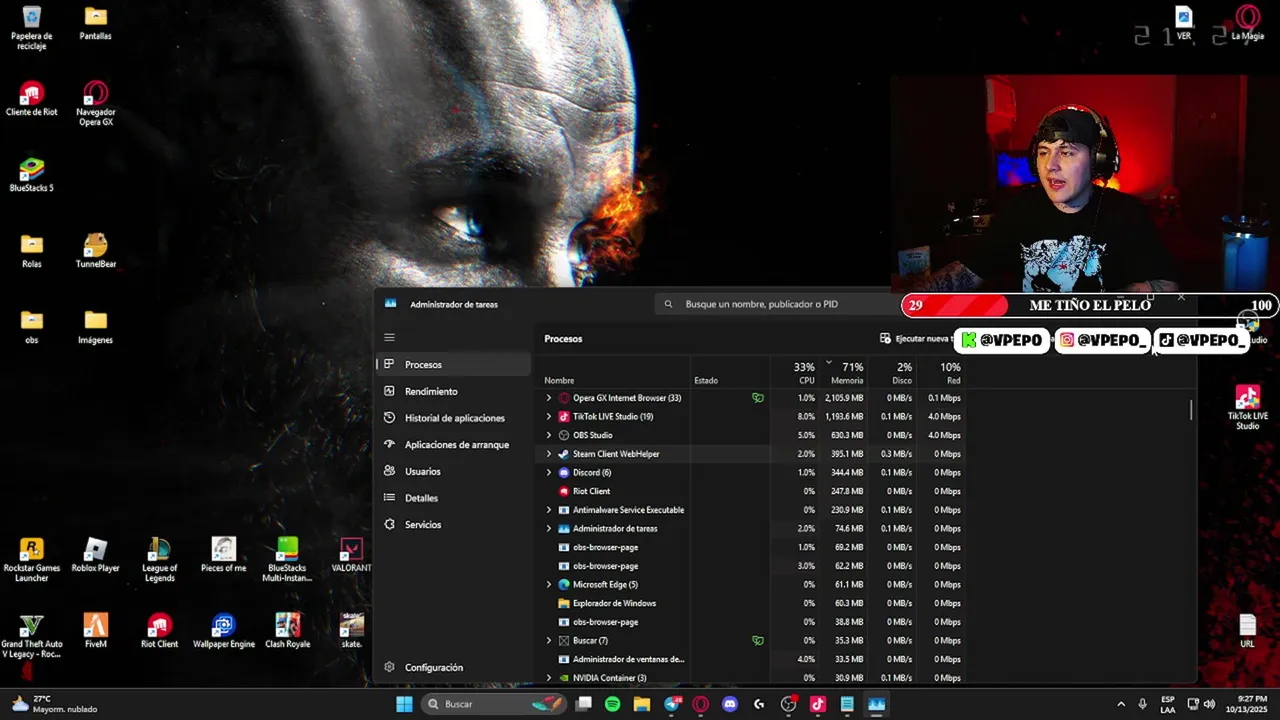Open Historial de aplicaciones tab
This screenshot has height=720, width=1280.
click(455, 418)
